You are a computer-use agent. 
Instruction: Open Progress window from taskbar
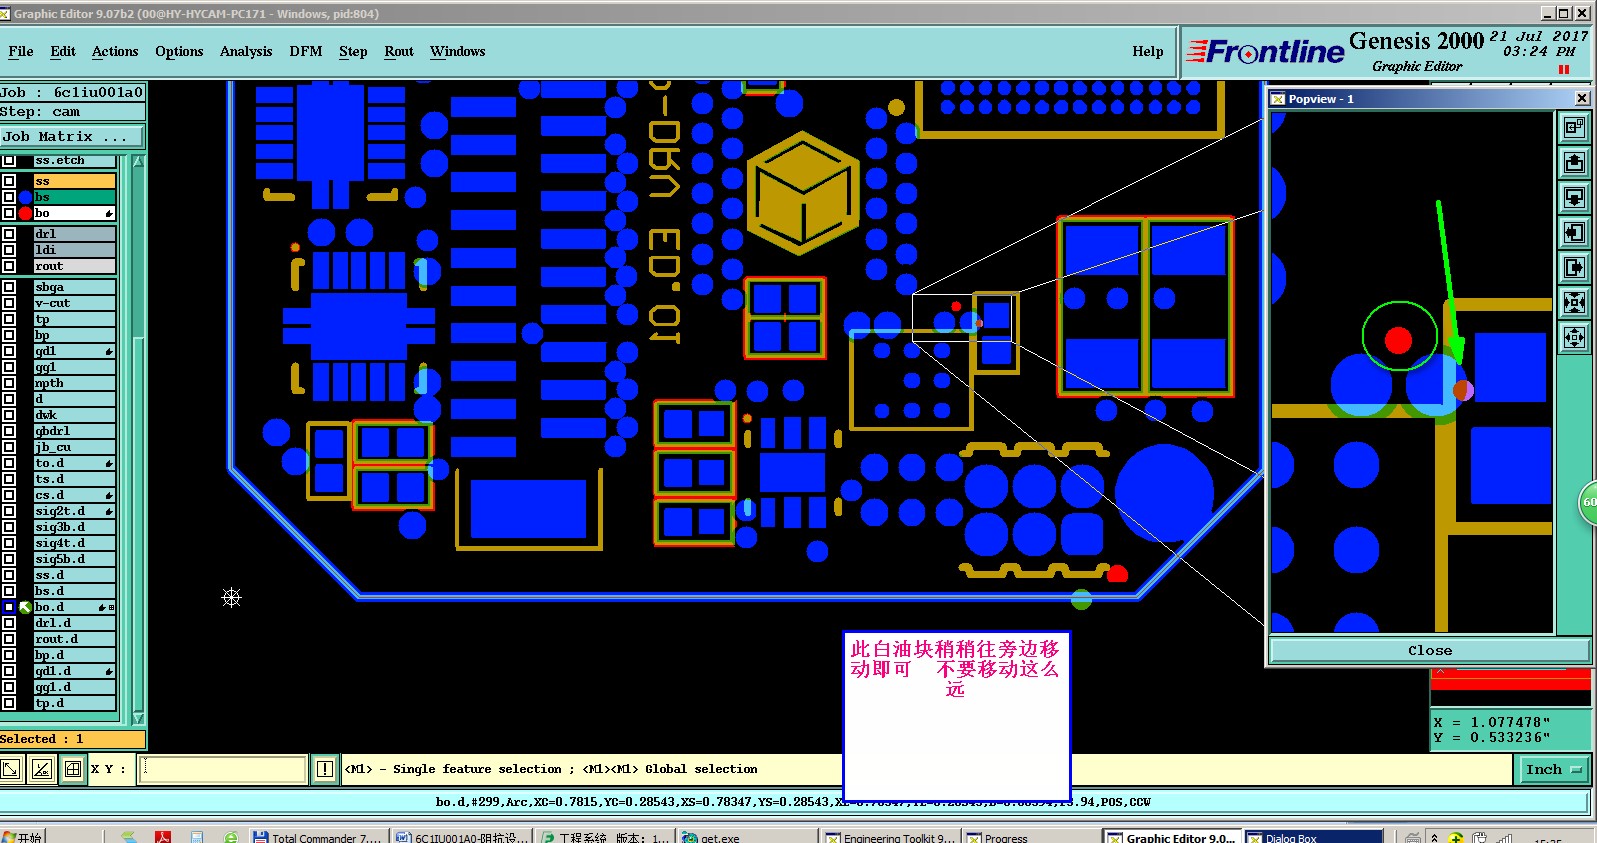[x=1030, y=836]
